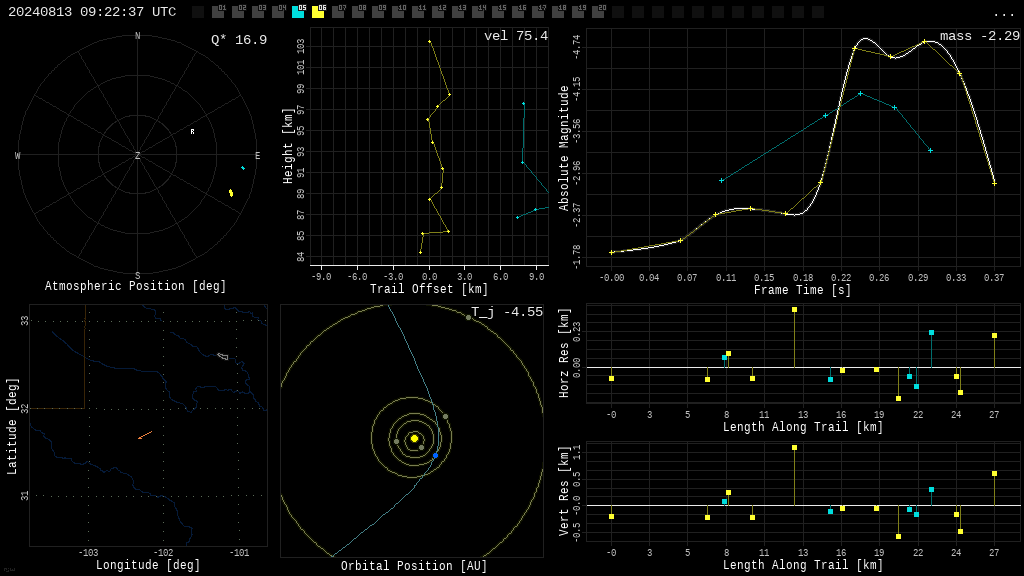Select station box 10 in top bar

[398, 11]
